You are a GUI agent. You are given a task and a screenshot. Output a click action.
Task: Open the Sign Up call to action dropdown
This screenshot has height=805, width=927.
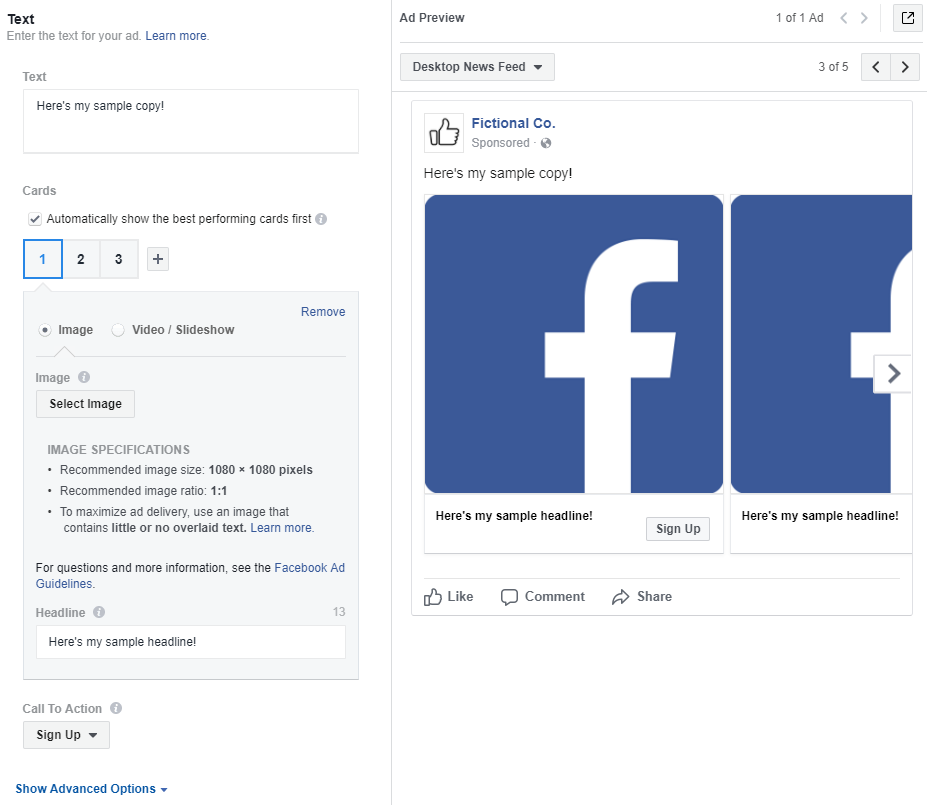[x=66, y=734]
